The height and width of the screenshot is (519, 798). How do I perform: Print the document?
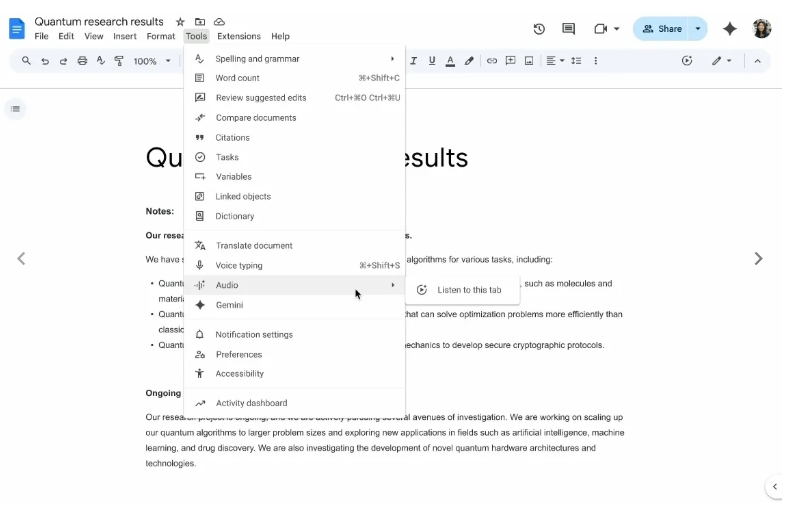coord(82,61)
